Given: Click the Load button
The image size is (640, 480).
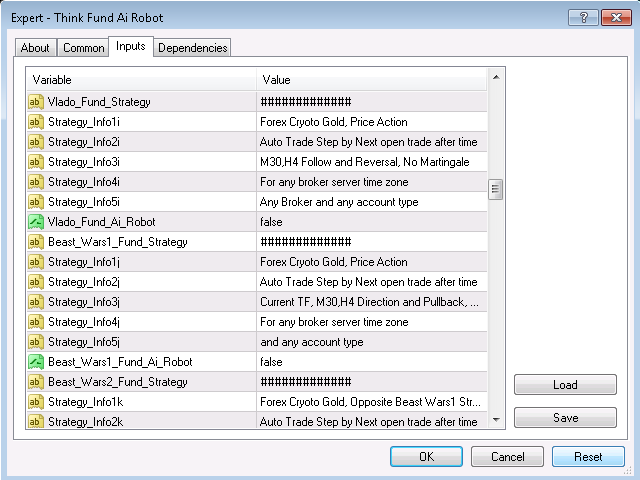Looking at the screenshot, I should coord(565,384).
